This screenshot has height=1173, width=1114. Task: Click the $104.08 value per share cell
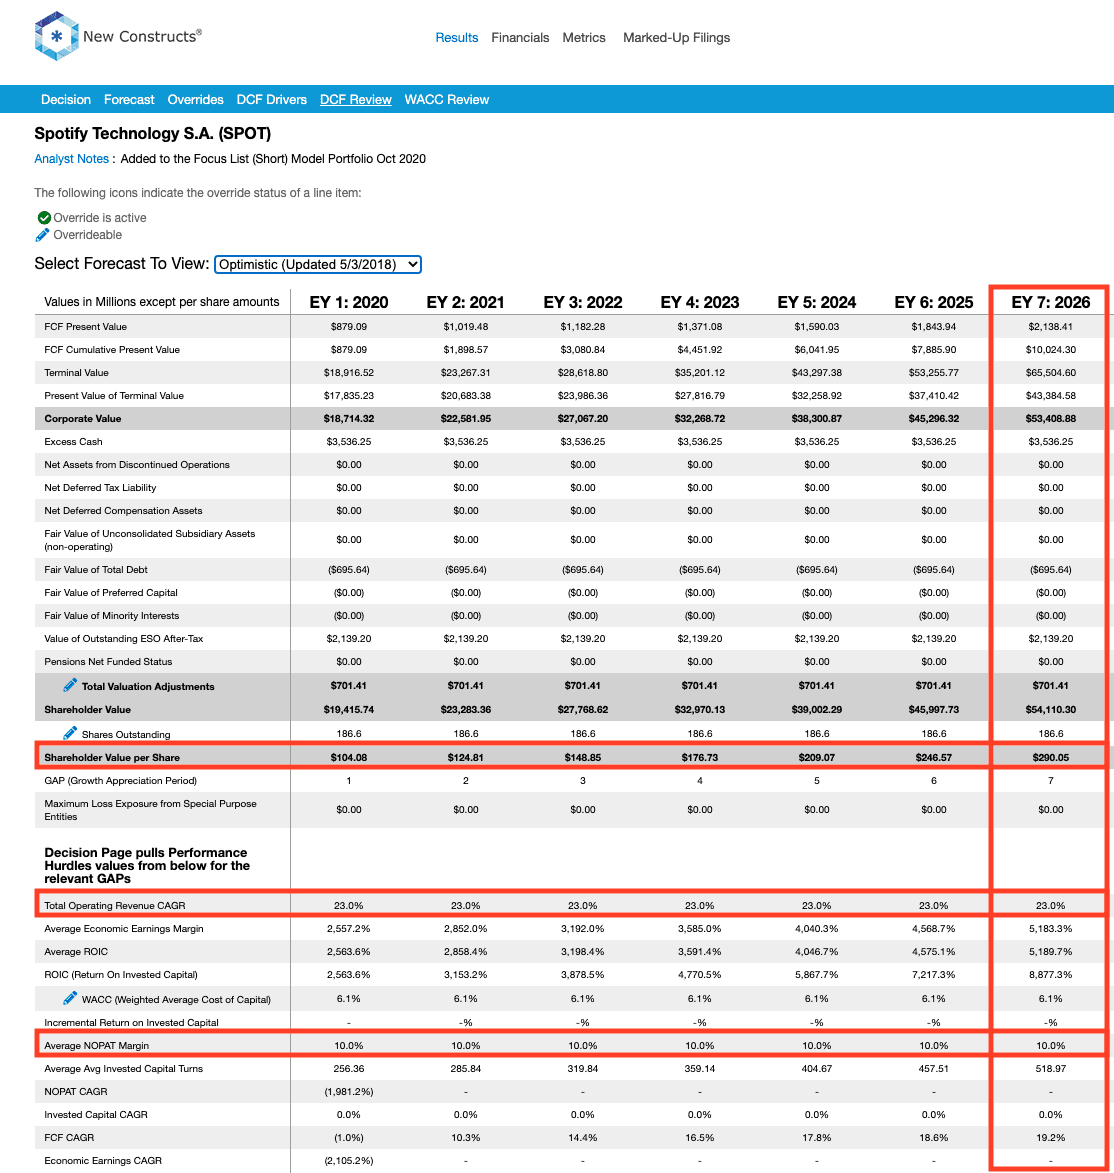(x=349, y=757)
